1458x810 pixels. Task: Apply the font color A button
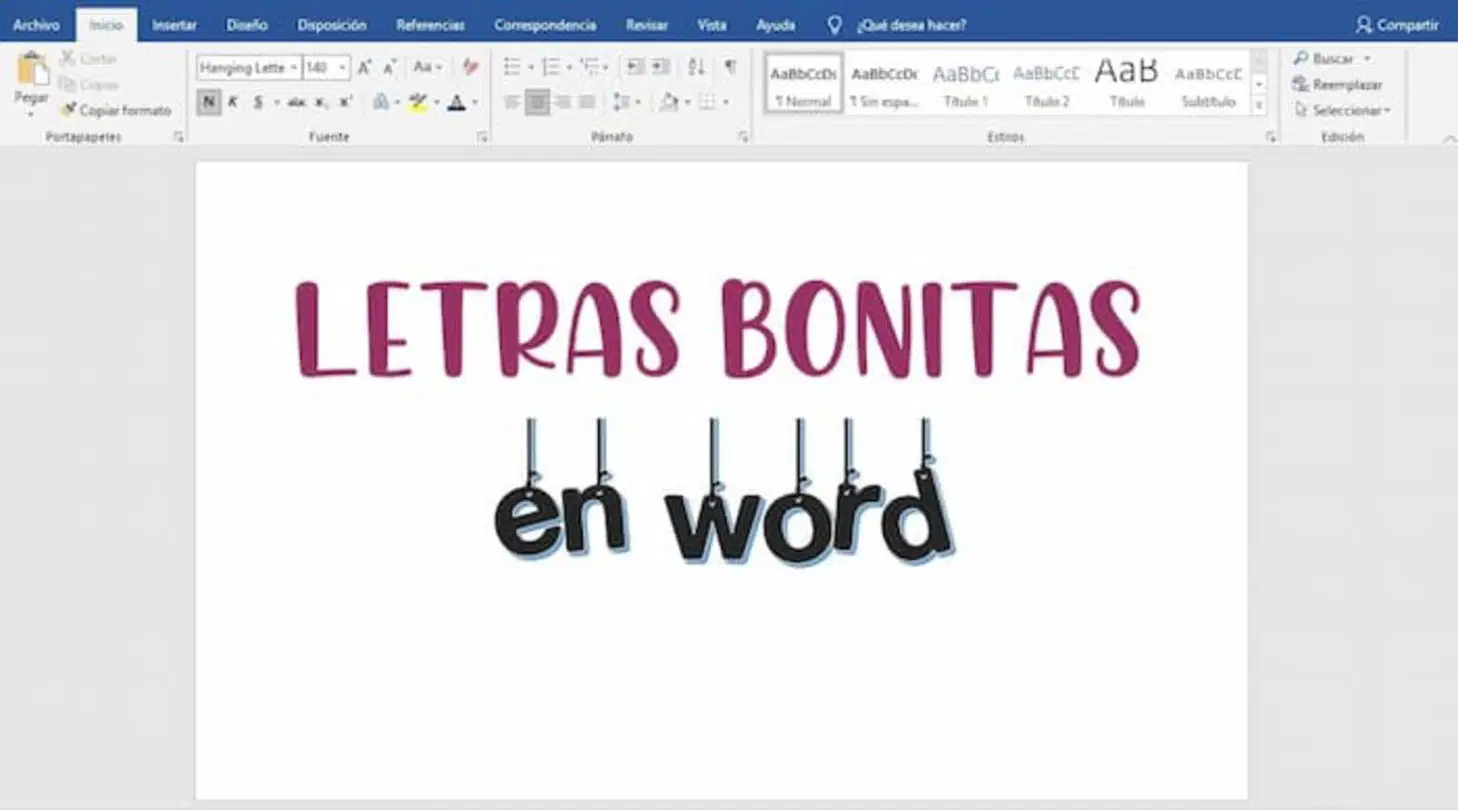(457, 102)
